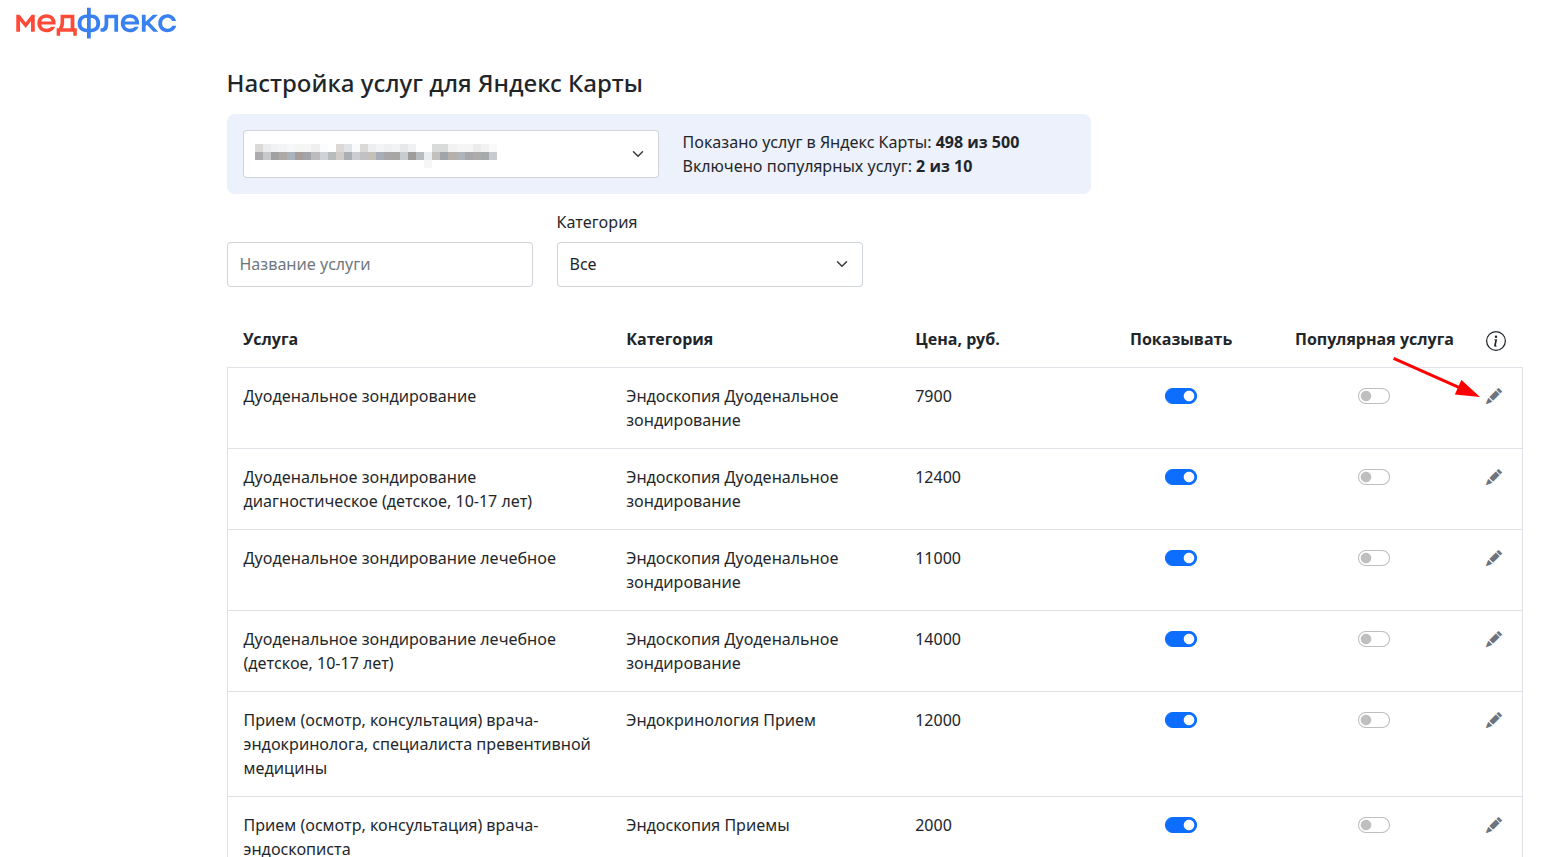This screenshot has width=1545, height=857.
Task: Mark the 12400 service as popular
Action: point(1373,478)
